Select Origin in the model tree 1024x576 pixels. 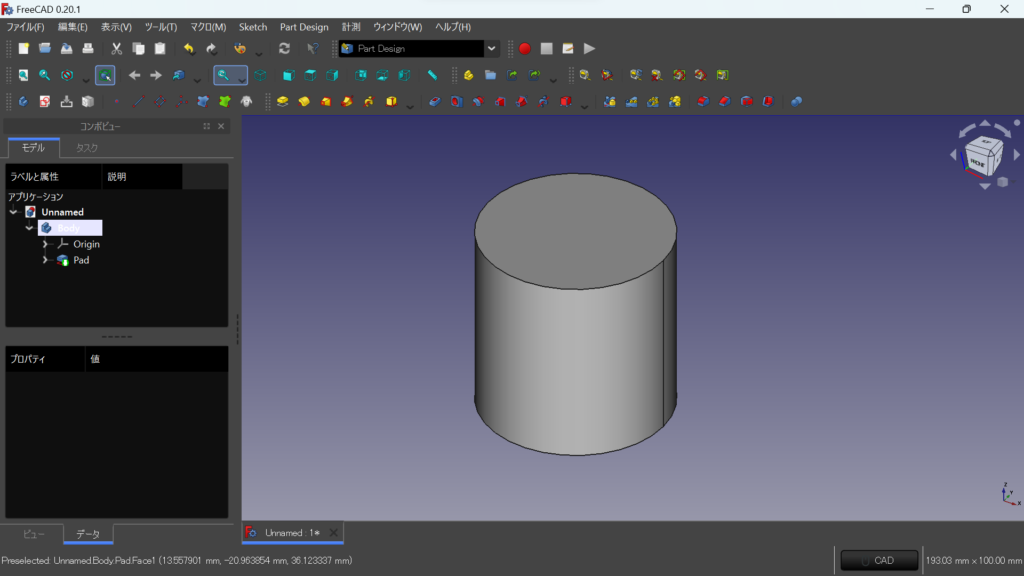(x=86, y=244)
